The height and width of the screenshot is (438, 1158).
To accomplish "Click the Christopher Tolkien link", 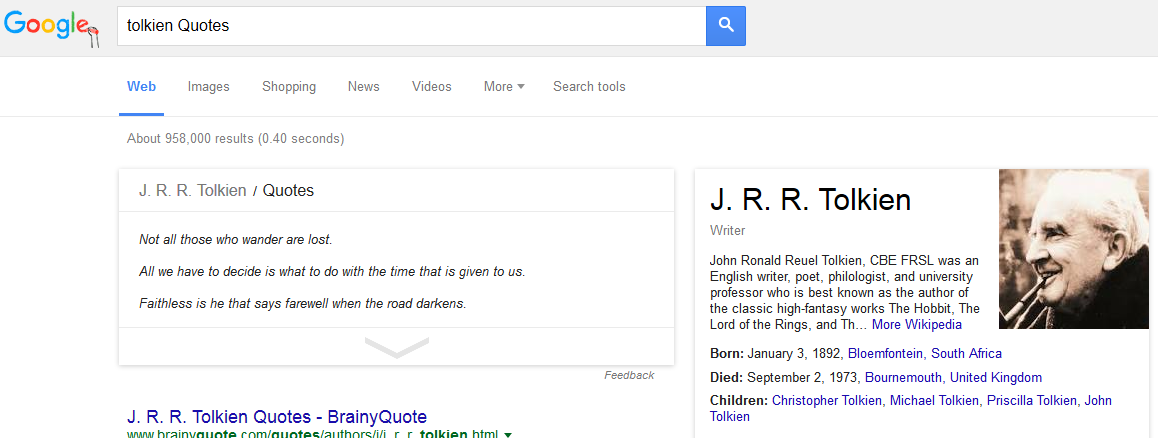I will [827, 401].
